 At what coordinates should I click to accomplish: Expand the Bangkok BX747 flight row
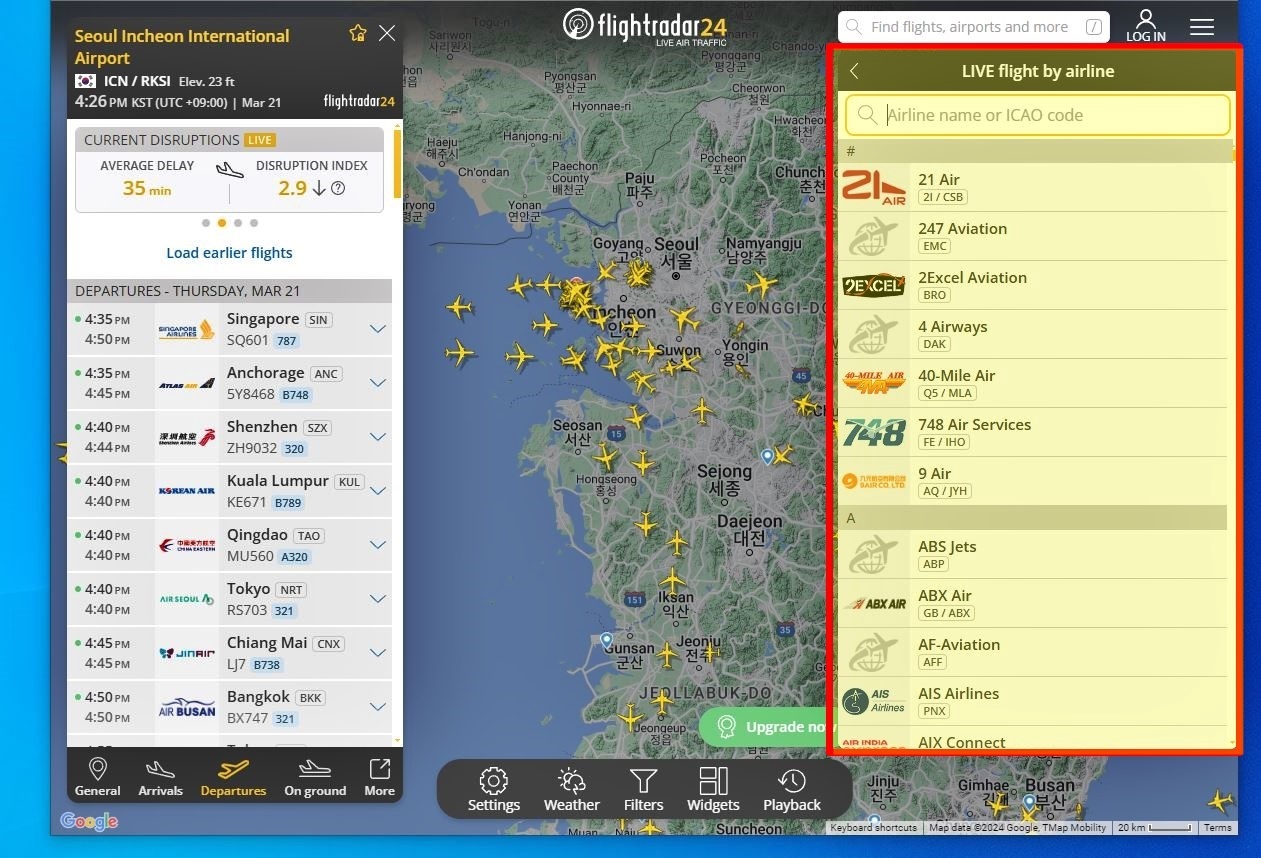(x=378, y=707)
